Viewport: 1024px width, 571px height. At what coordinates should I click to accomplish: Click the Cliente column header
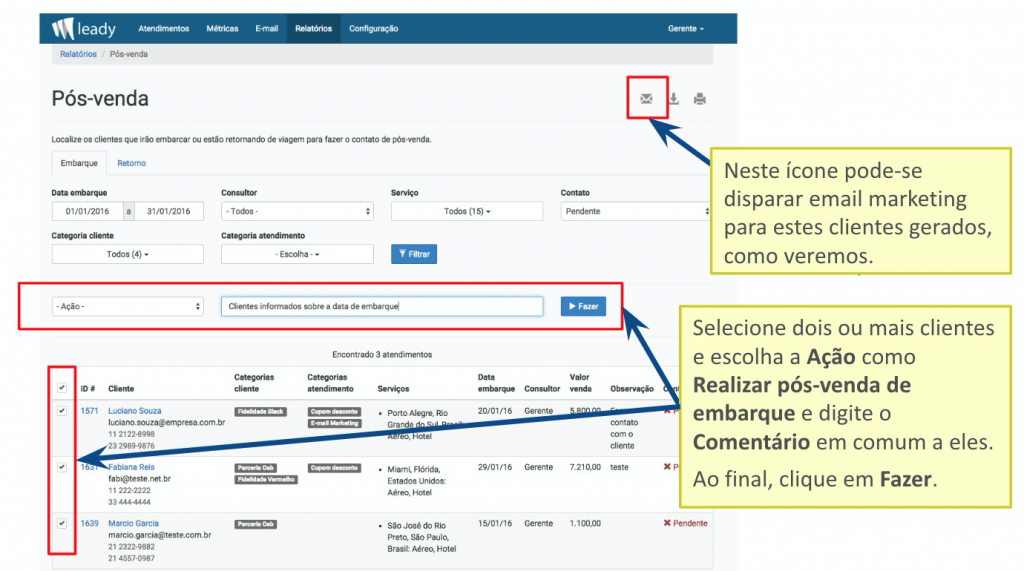pos(121,389)
